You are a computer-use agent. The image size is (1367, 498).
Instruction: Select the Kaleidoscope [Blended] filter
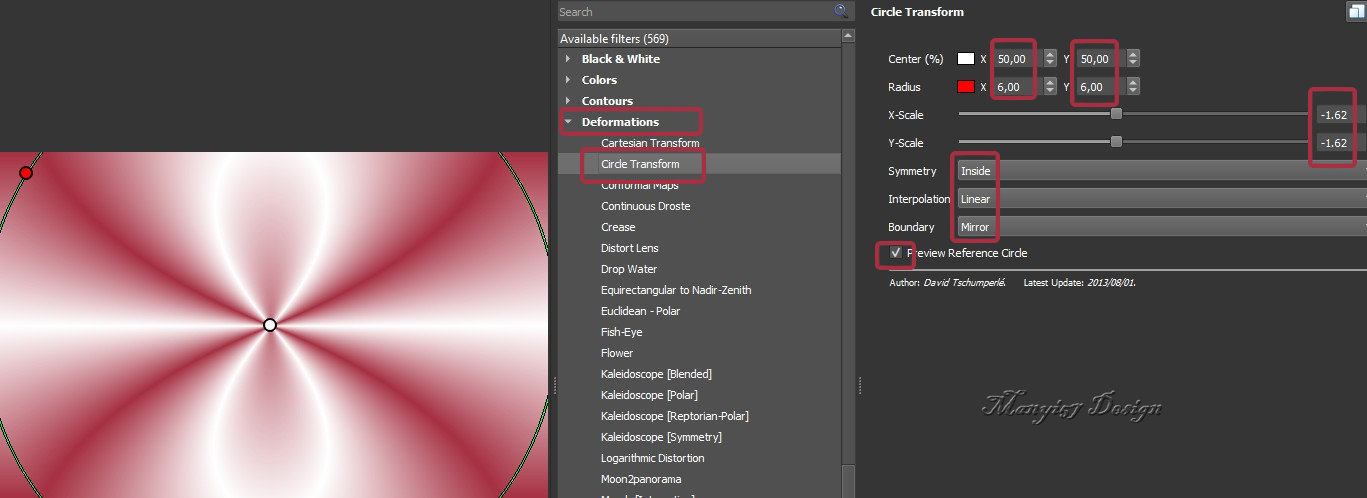point(656,374)
